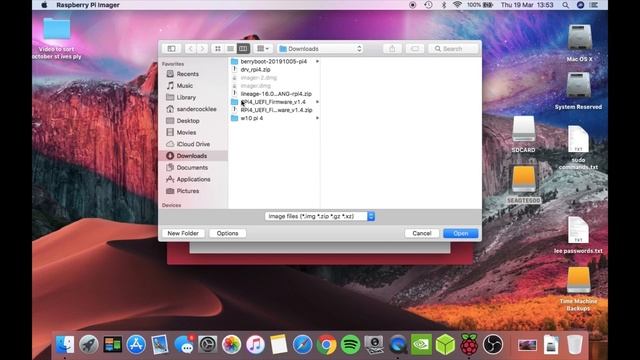Image resolution: width=640 pixels, height=360 pixels.
Task: Open OBS from the Dock
Action: (493, 344)
